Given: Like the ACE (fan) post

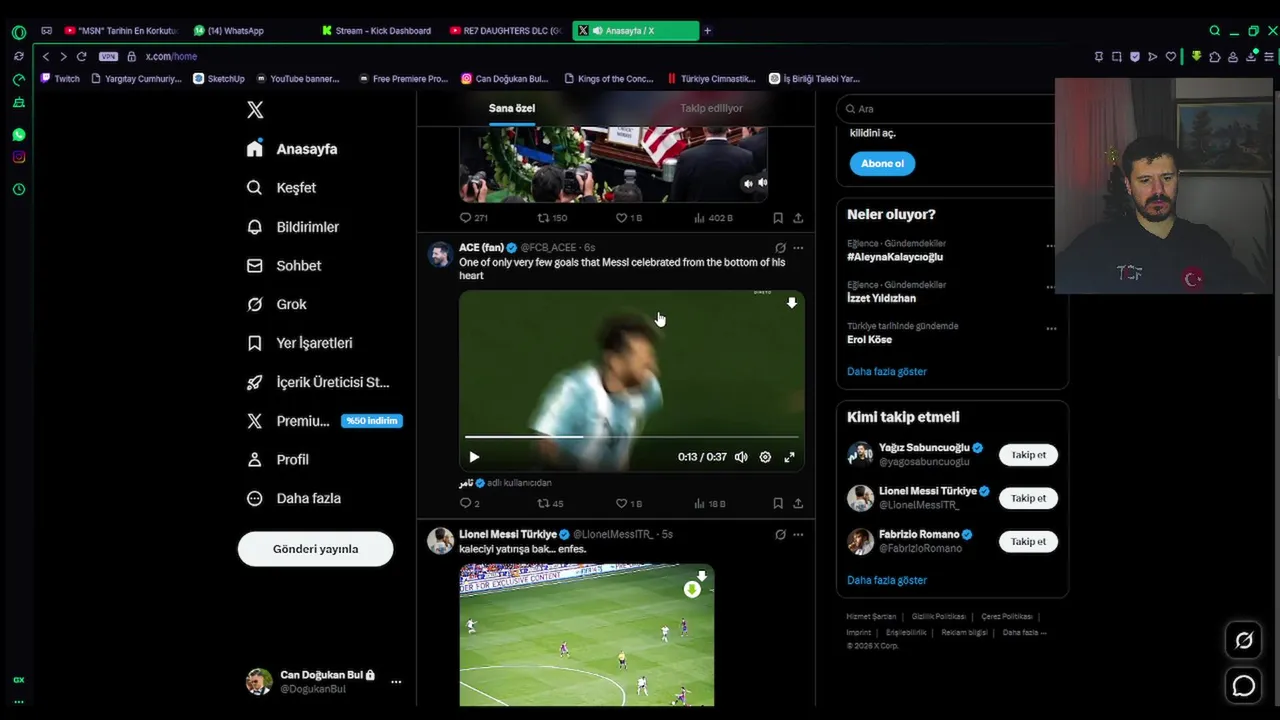Looking at the screenshot, I should pos(629,504).
